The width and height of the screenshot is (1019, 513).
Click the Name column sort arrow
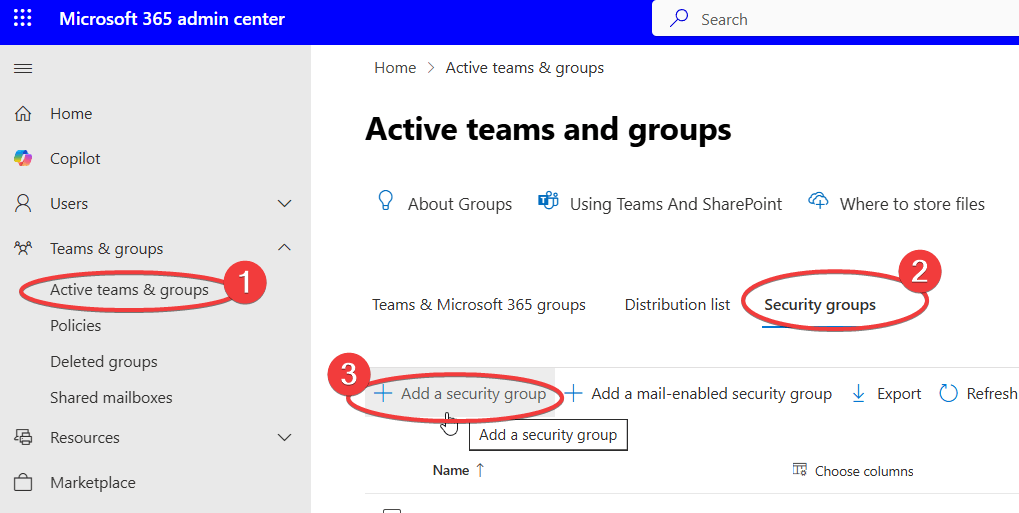[480, 470]
